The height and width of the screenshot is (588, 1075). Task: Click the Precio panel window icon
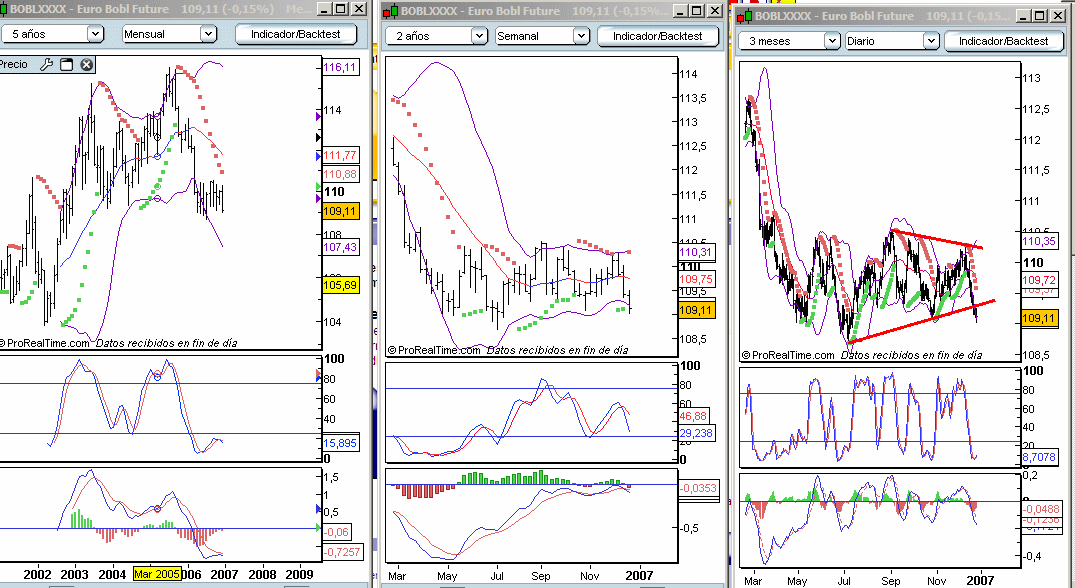66,65
